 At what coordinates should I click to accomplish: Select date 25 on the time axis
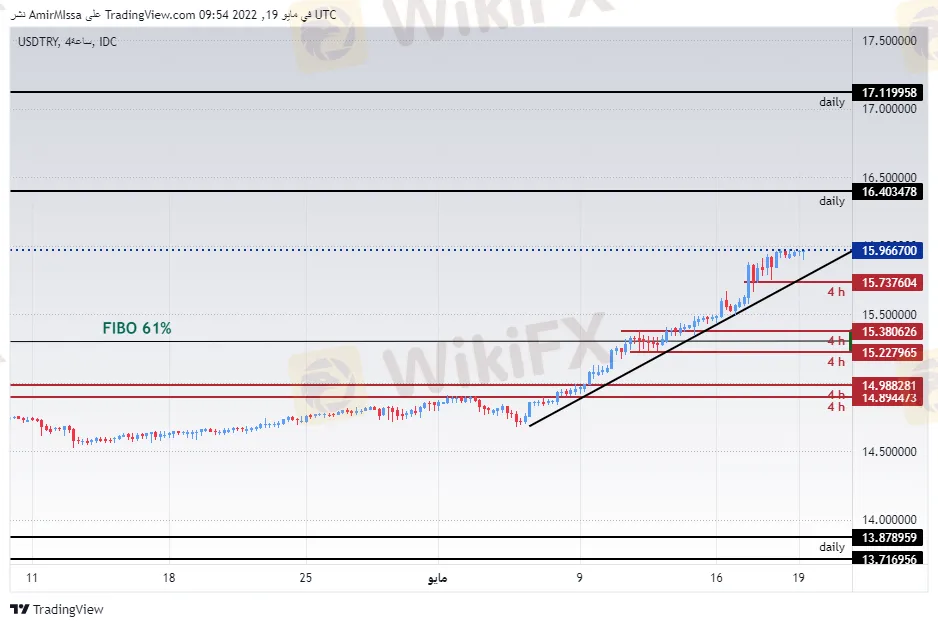click(306, 577)
